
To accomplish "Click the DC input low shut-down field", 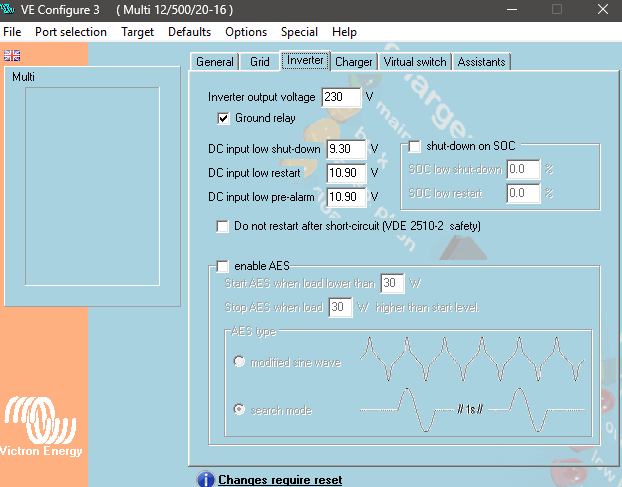I will (x=346, y=149).
